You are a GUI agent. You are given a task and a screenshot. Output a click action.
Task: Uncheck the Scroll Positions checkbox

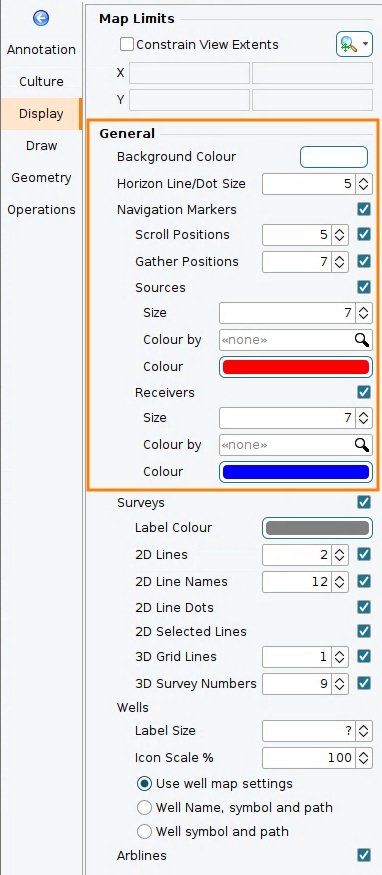tap(364, 234)
